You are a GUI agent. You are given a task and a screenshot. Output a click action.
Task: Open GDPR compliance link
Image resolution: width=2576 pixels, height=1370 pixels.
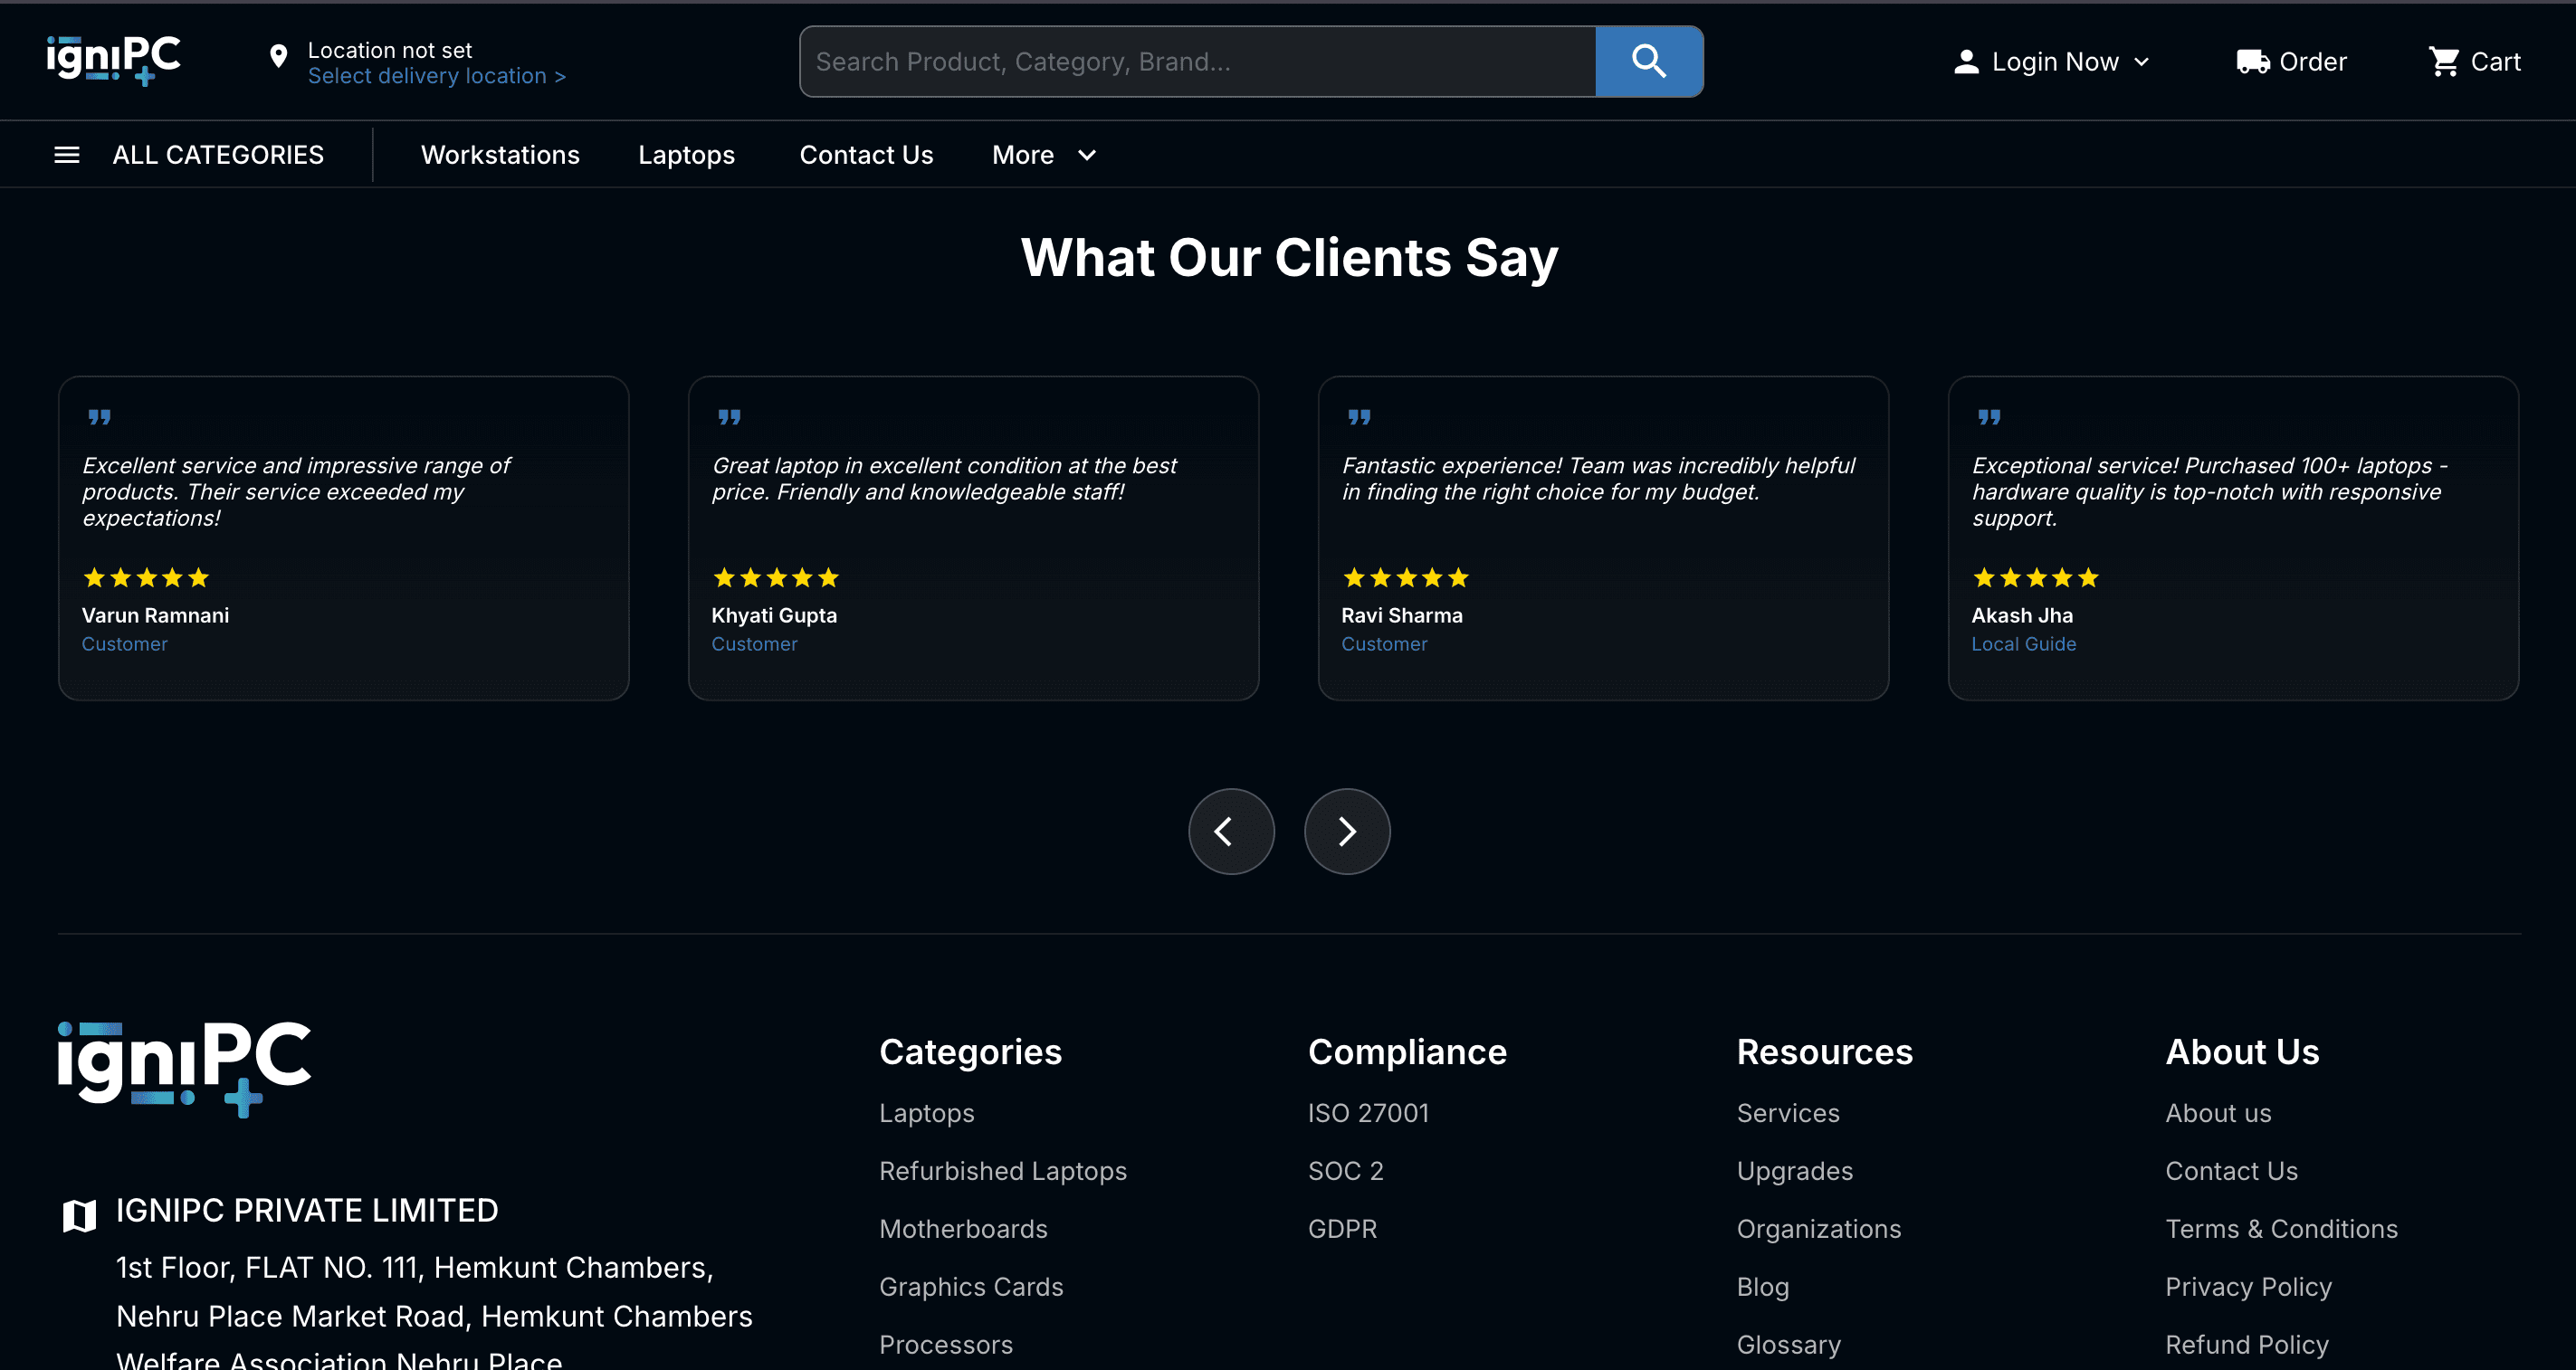pyautogui.click(x=1342, y=1229)
